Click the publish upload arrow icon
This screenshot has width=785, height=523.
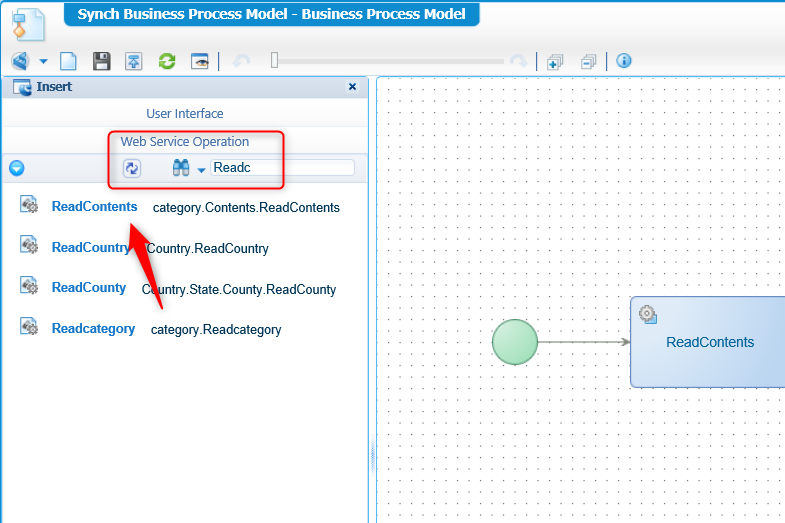click(x=134, y=61)
